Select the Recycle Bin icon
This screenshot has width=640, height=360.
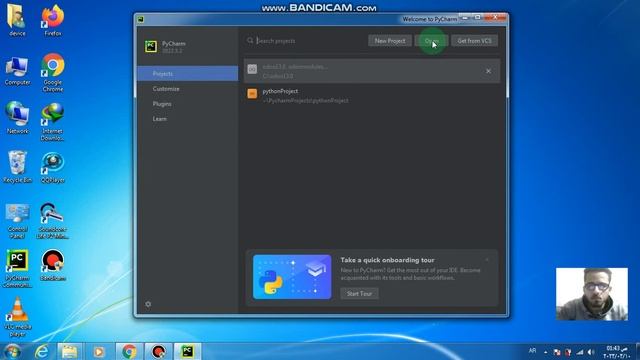point(17,167)
